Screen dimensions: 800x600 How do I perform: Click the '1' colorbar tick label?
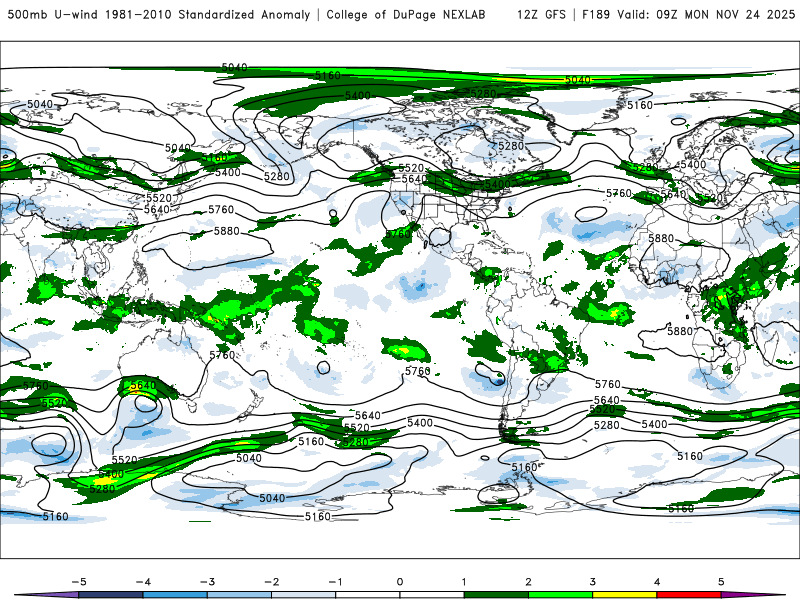pyautogui.click(x=464, y=582)
